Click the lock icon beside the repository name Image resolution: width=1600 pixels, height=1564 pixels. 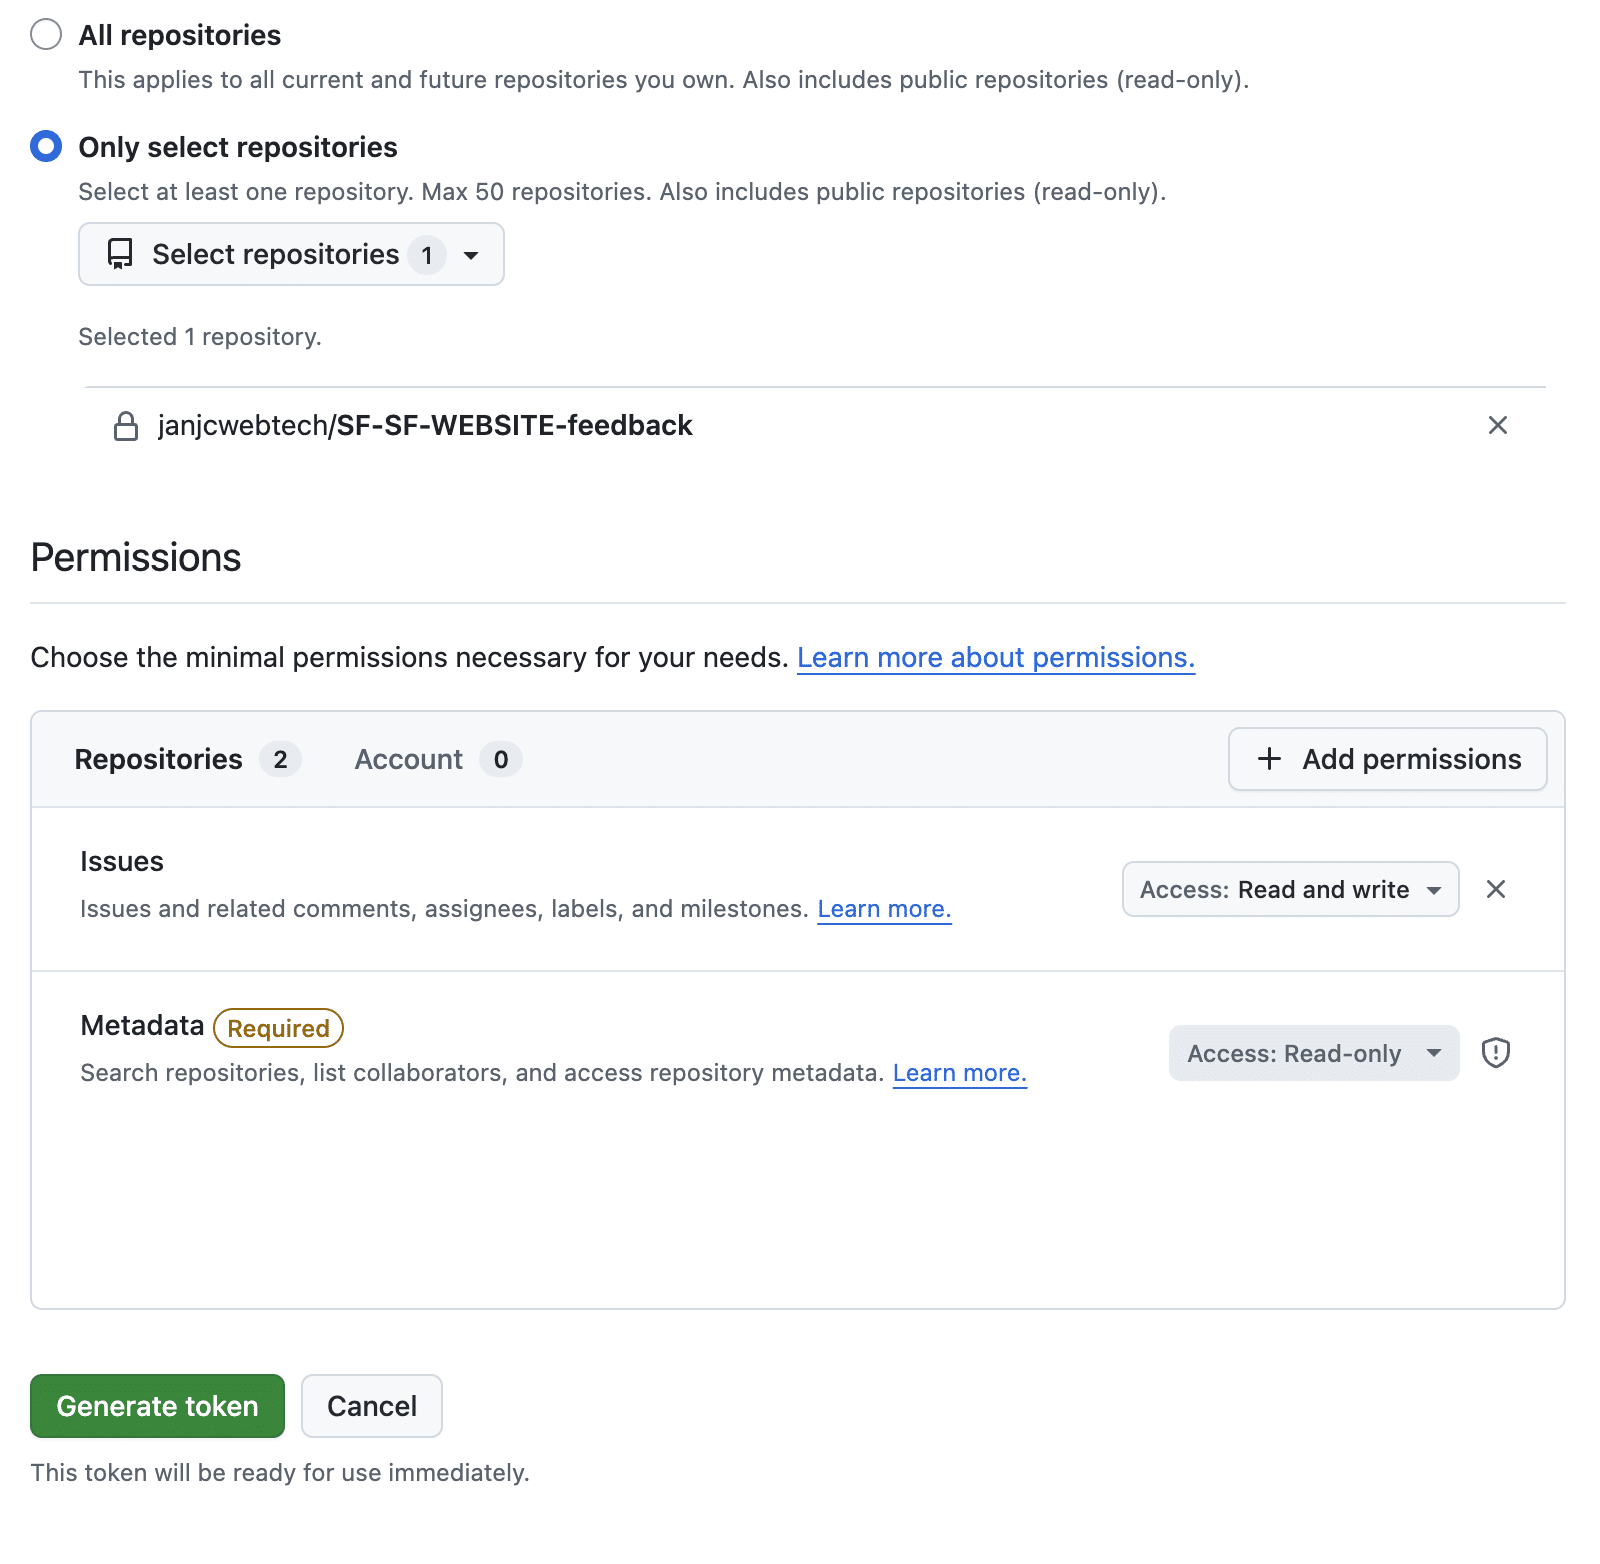click(126, 426)
